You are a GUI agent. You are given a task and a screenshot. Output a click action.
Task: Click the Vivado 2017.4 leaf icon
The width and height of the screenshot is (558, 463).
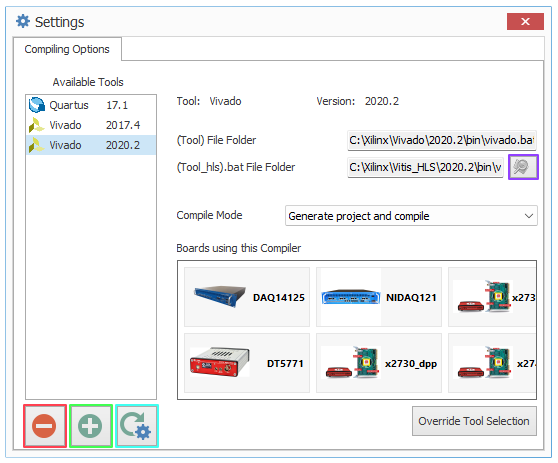tap(36, 125)
